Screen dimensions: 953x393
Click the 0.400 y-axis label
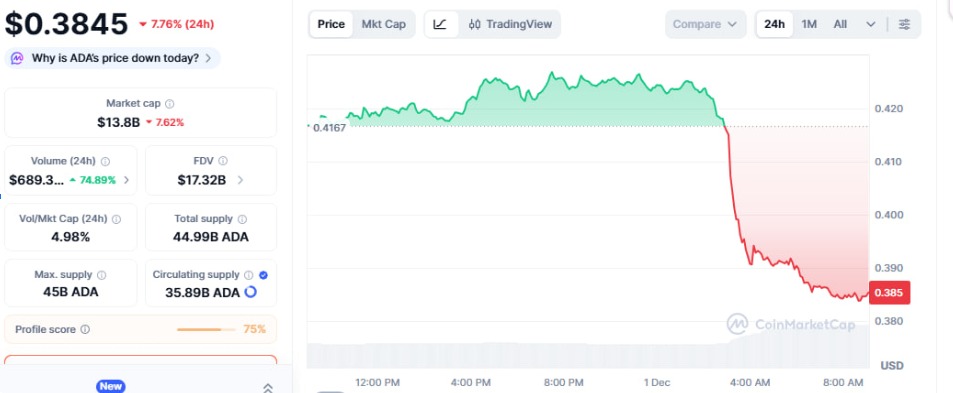coord(888,214)
